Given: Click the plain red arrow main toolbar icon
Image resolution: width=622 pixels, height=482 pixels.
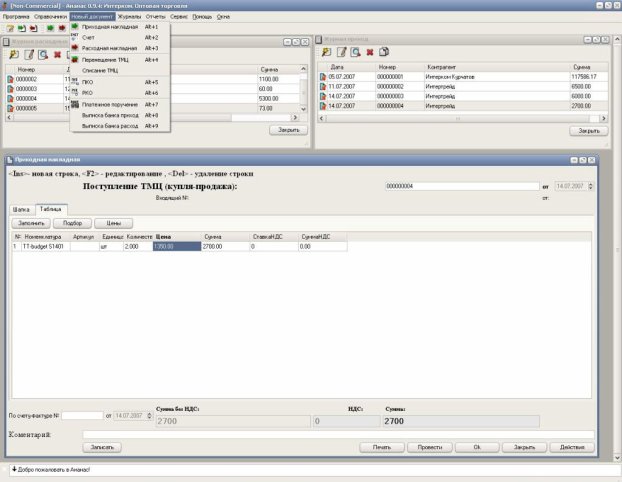Looking at the screenshot, I should (x=61, y=28).
